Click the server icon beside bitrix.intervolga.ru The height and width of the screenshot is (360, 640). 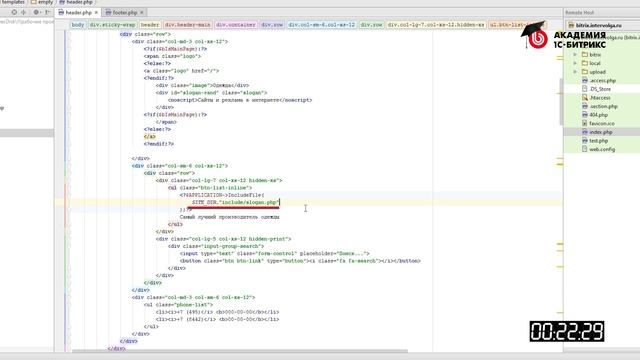click(x=571, y=25)
